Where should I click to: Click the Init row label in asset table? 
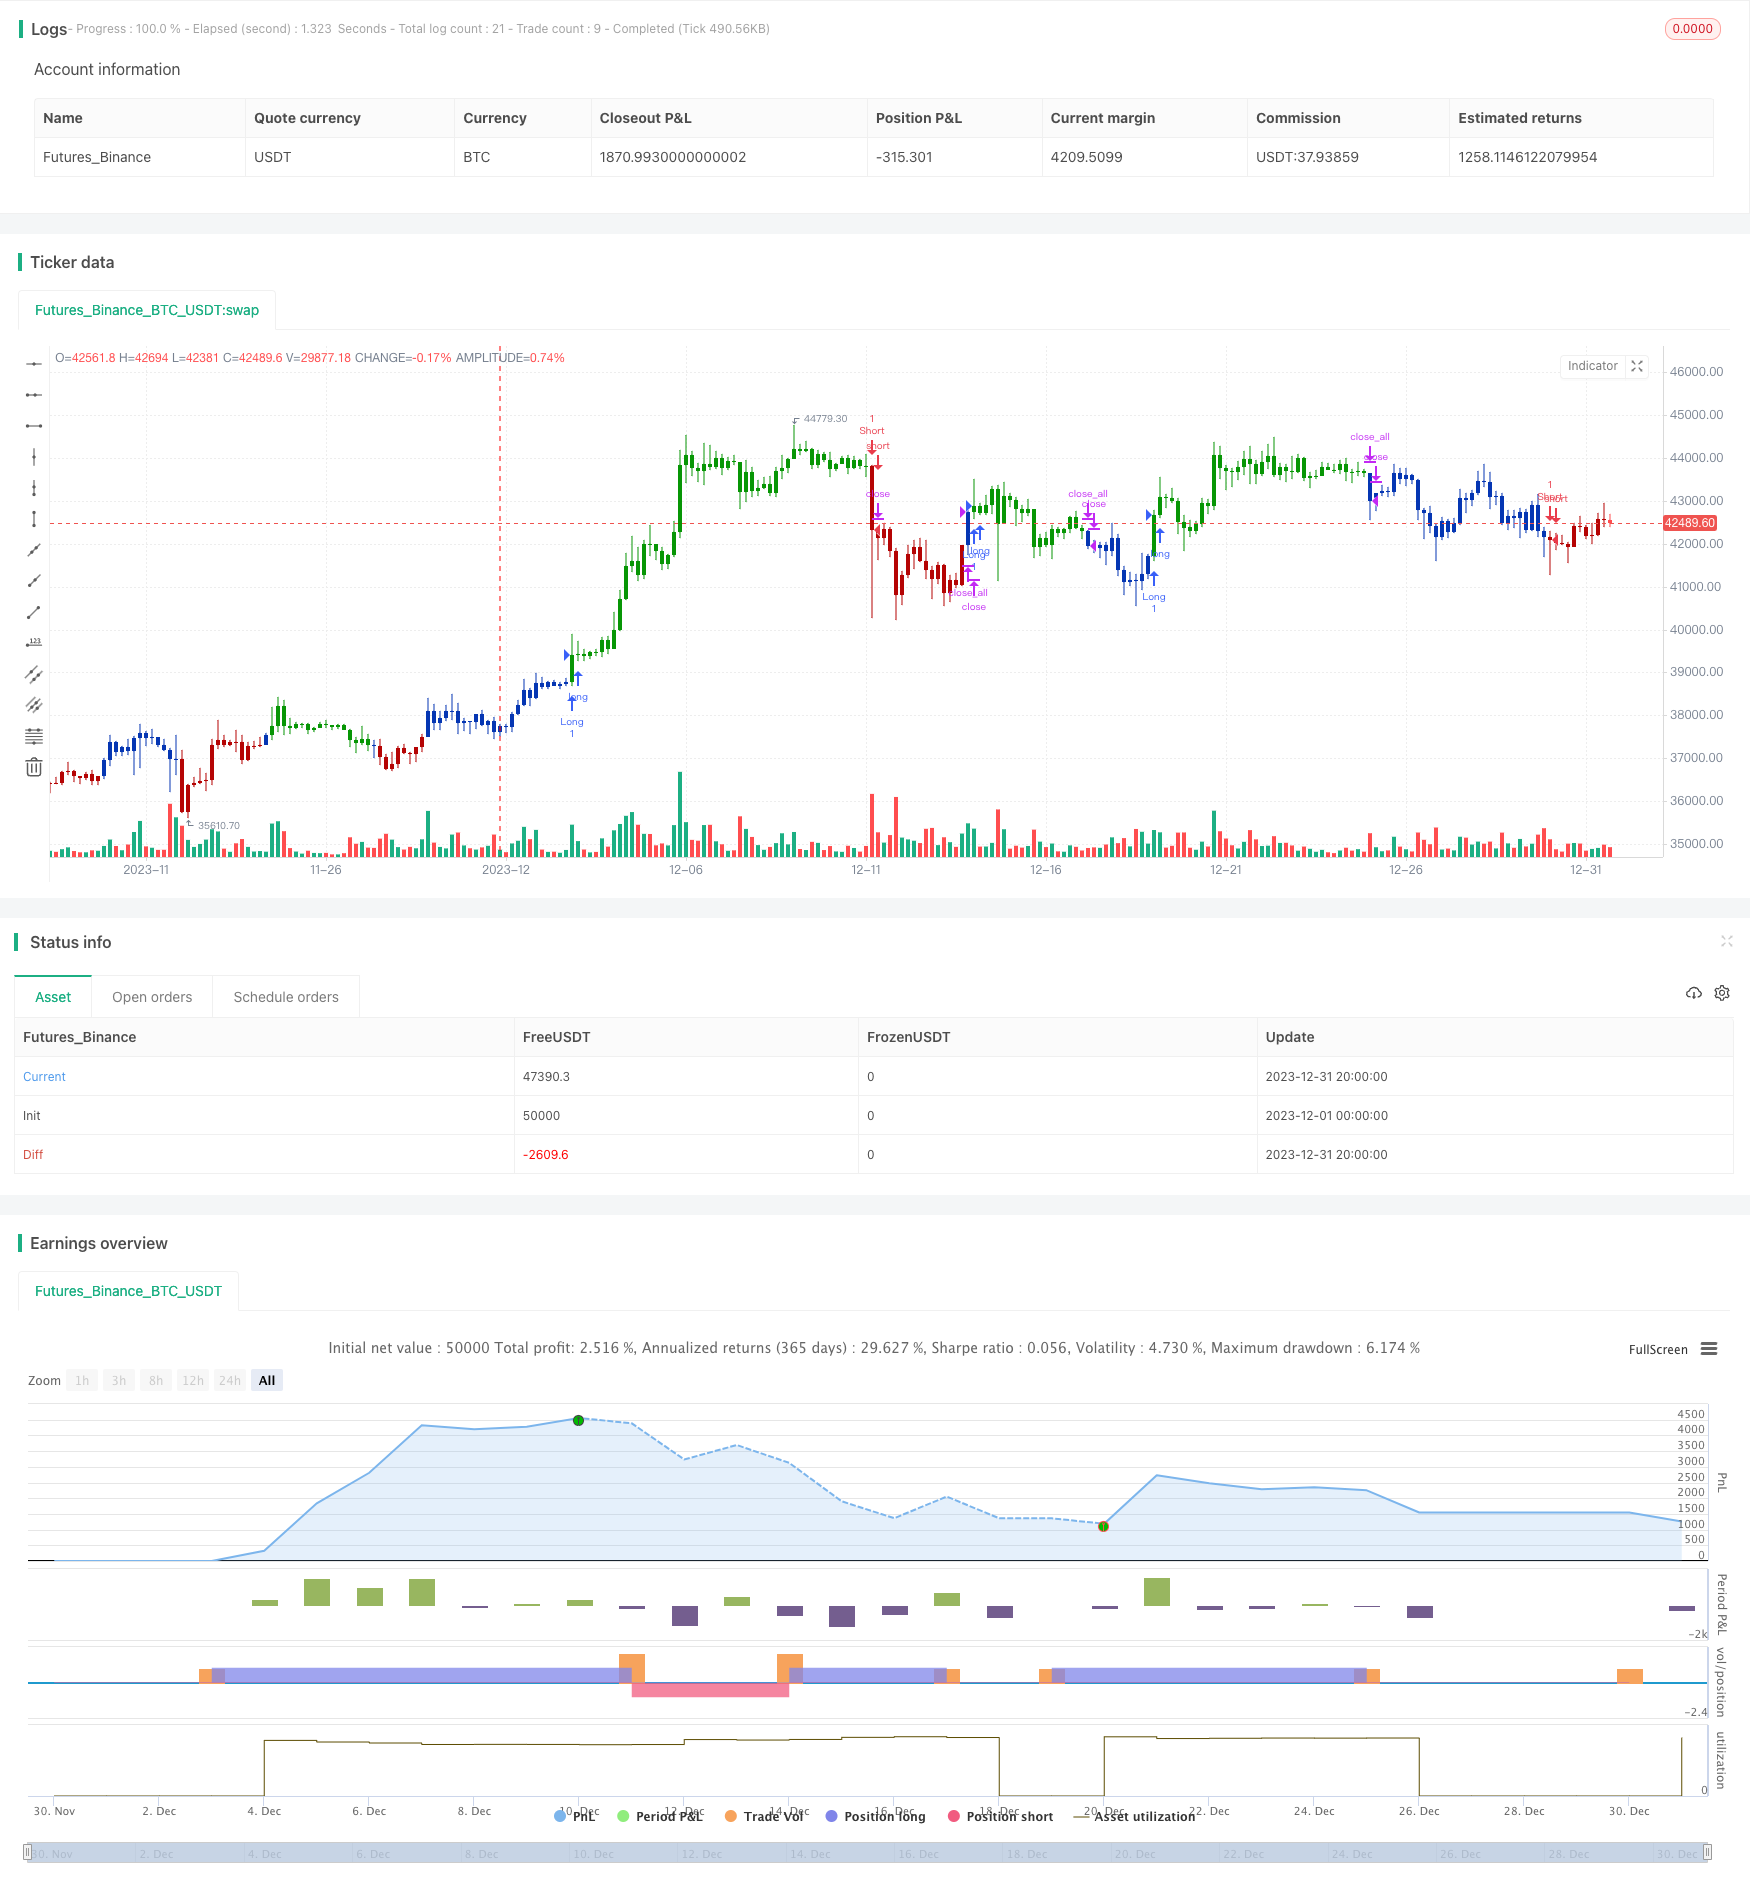click(x=32, y=1116)
